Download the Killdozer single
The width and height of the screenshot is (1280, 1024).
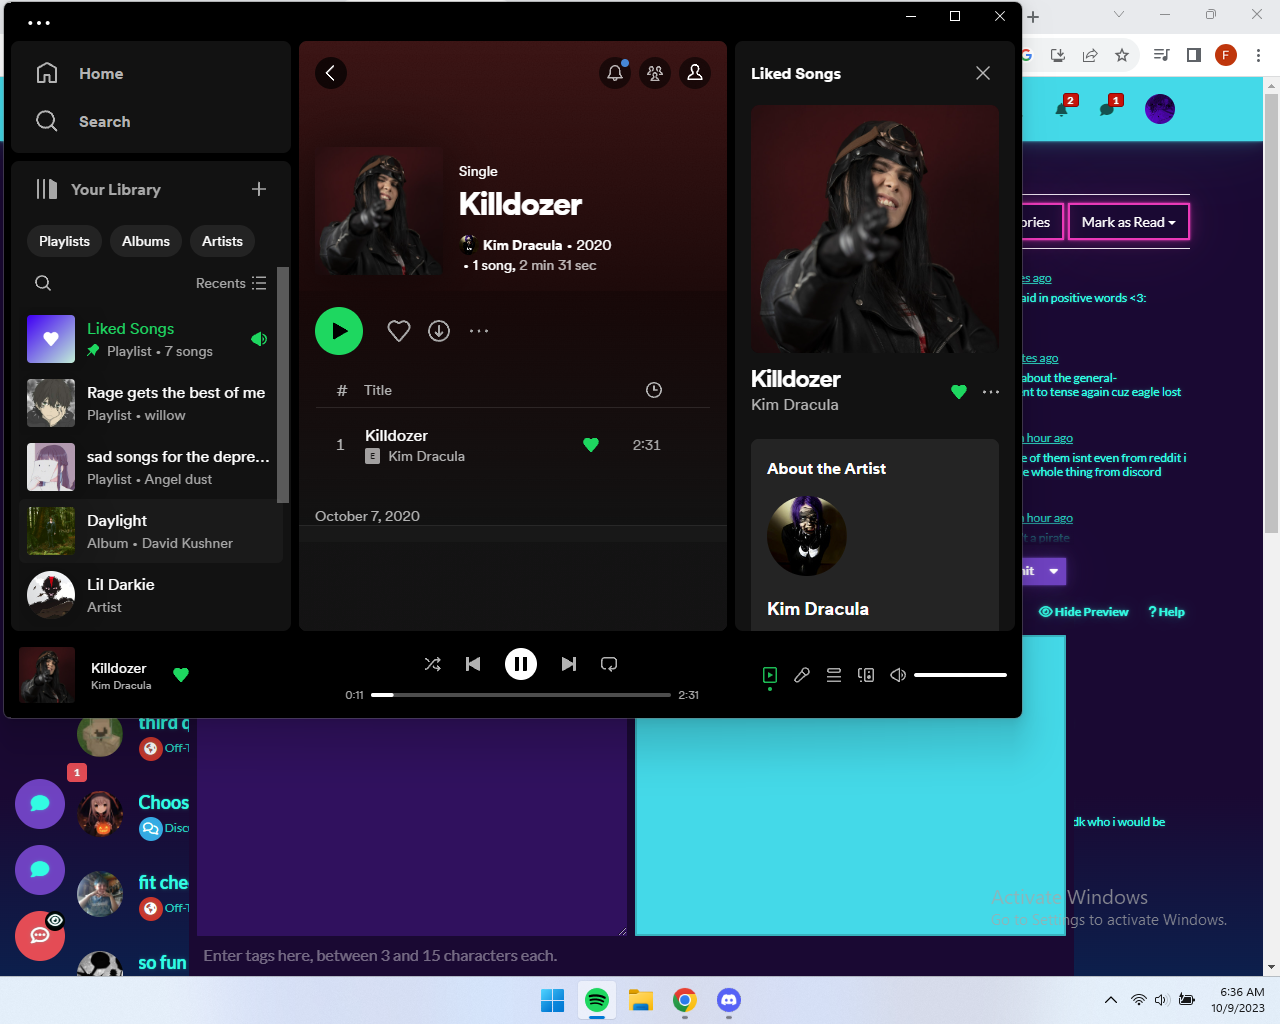point(439,331)
